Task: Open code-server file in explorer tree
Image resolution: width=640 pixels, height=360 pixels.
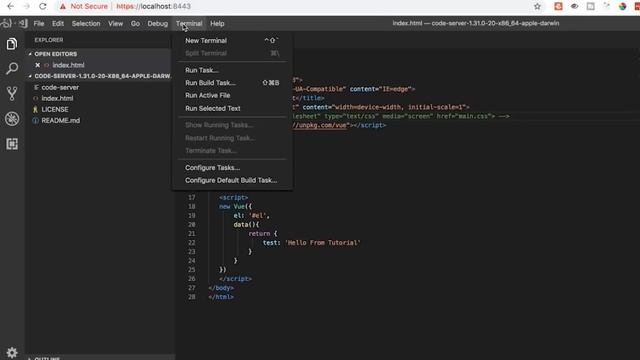Action: [60, 87]
